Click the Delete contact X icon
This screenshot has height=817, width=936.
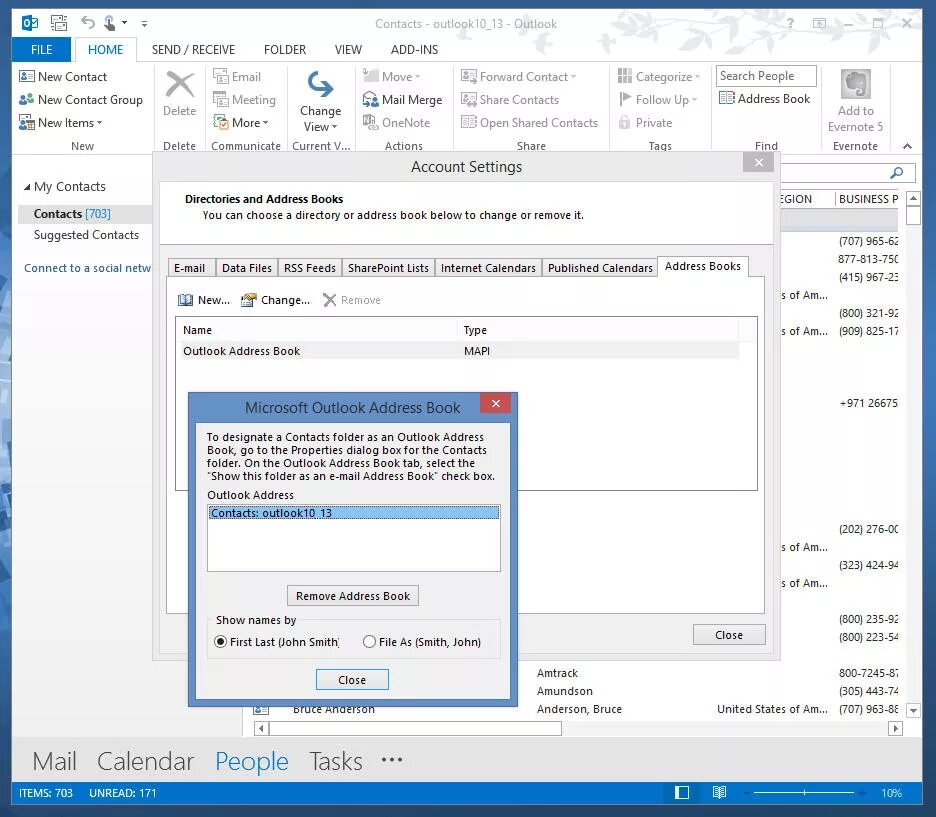coord(179,85)
